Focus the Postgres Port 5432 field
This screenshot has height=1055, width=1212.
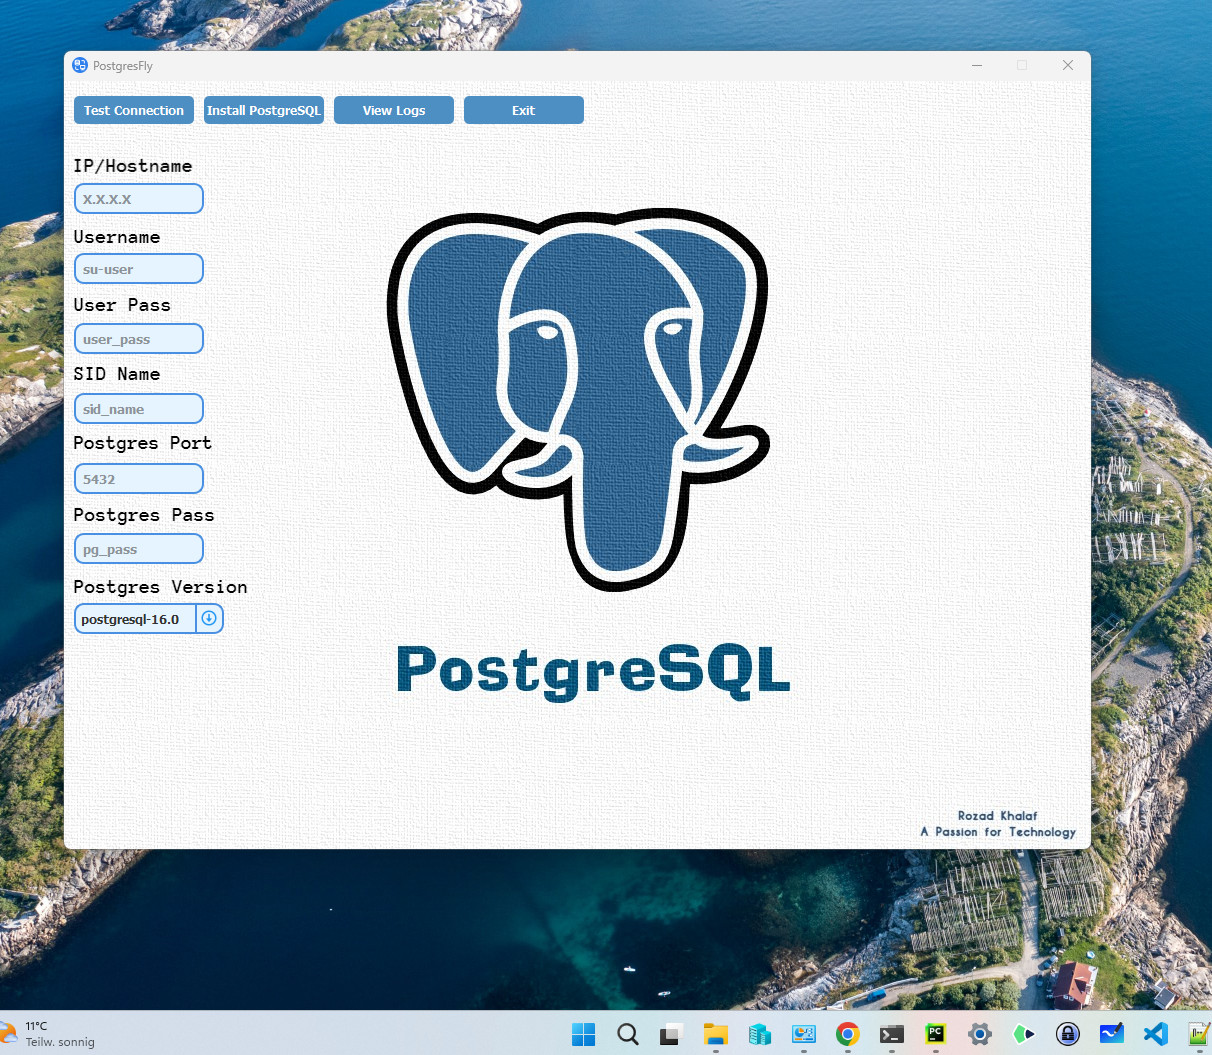(139, 479)
